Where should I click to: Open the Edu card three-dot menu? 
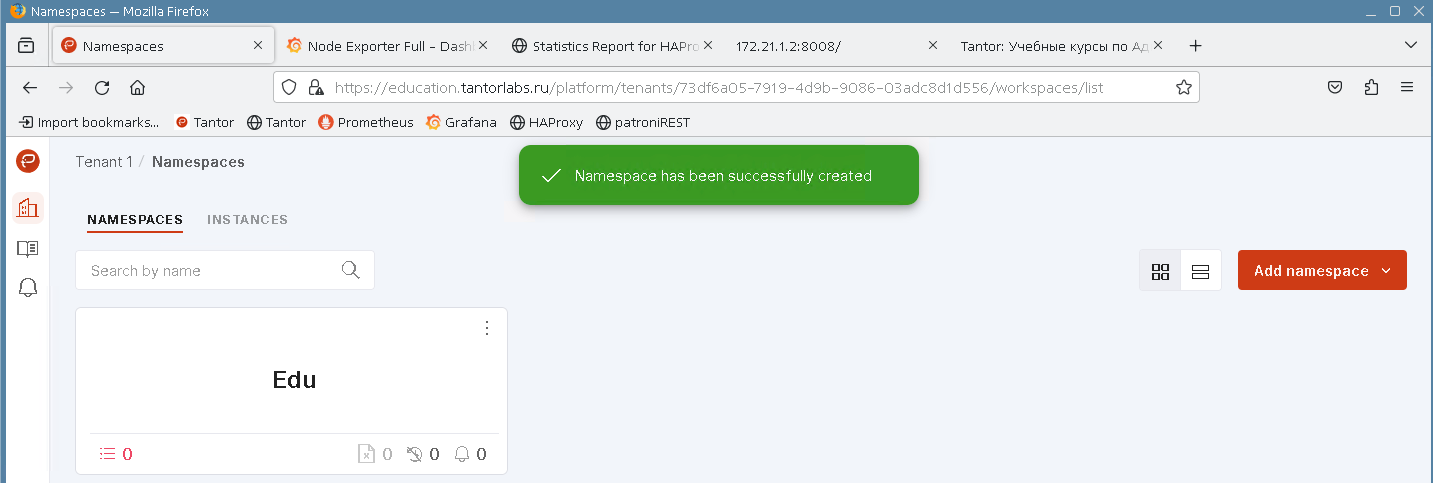click(x=487, y=328)
